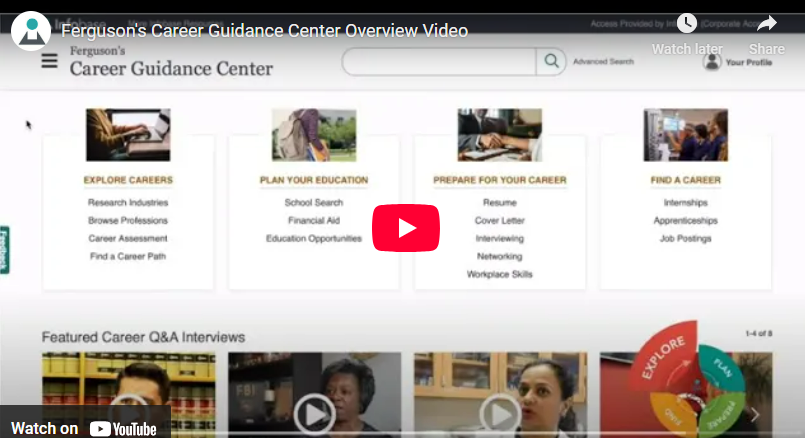Open School Search link
The width and height of the screenshot is (805, 438).
click(x=314, y=202)
